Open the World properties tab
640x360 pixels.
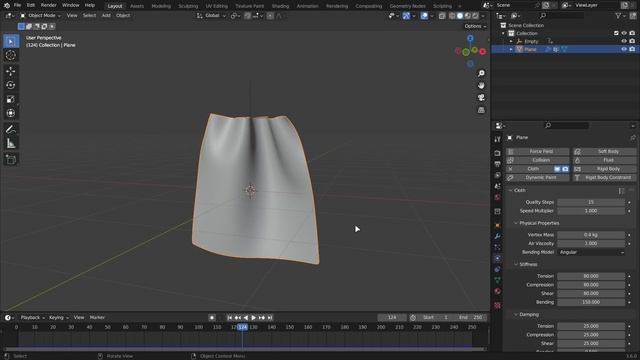click(497, 197)
